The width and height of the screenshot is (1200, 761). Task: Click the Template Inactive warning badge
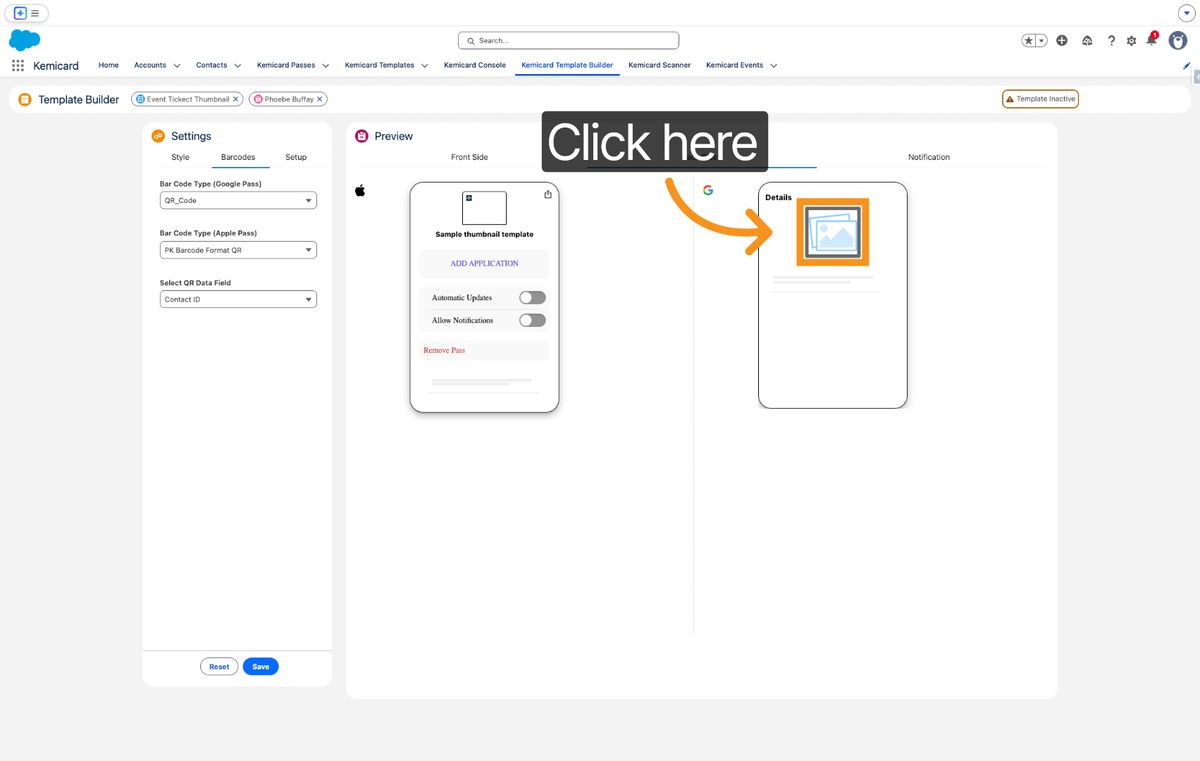coord(1040,99)
